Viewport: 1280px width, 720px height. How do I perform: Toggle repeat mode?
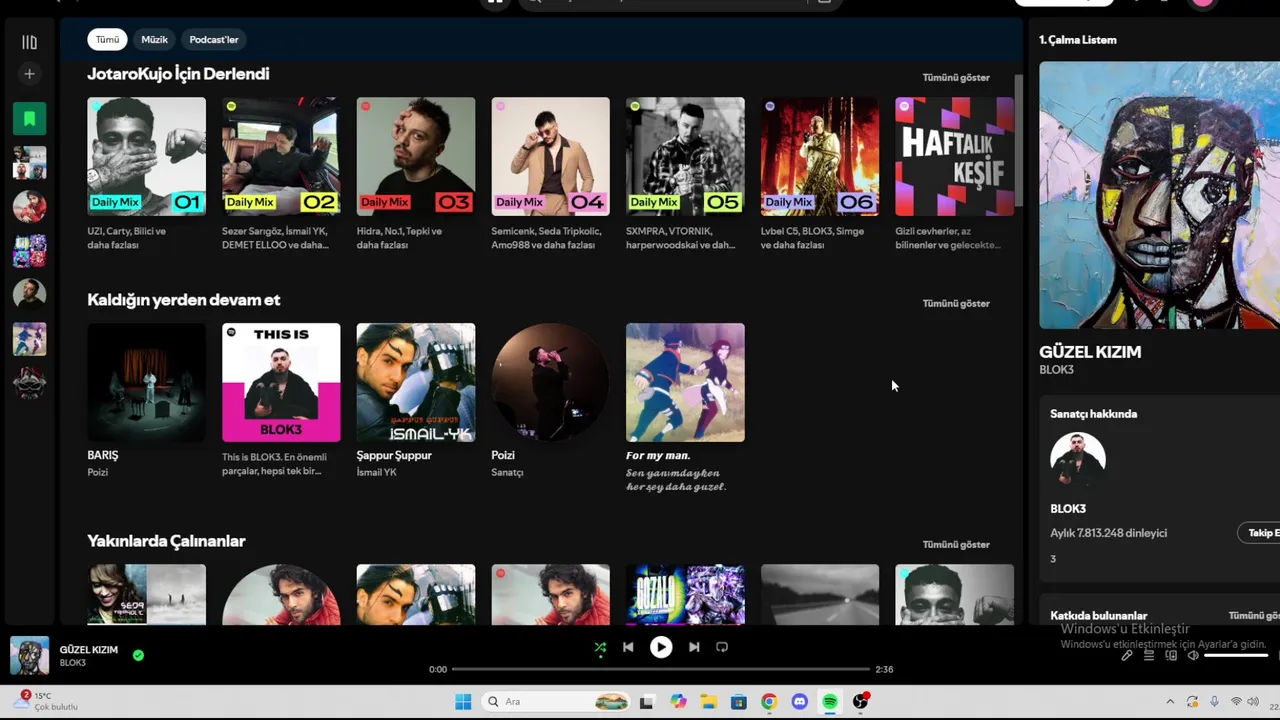coord(722,647)
